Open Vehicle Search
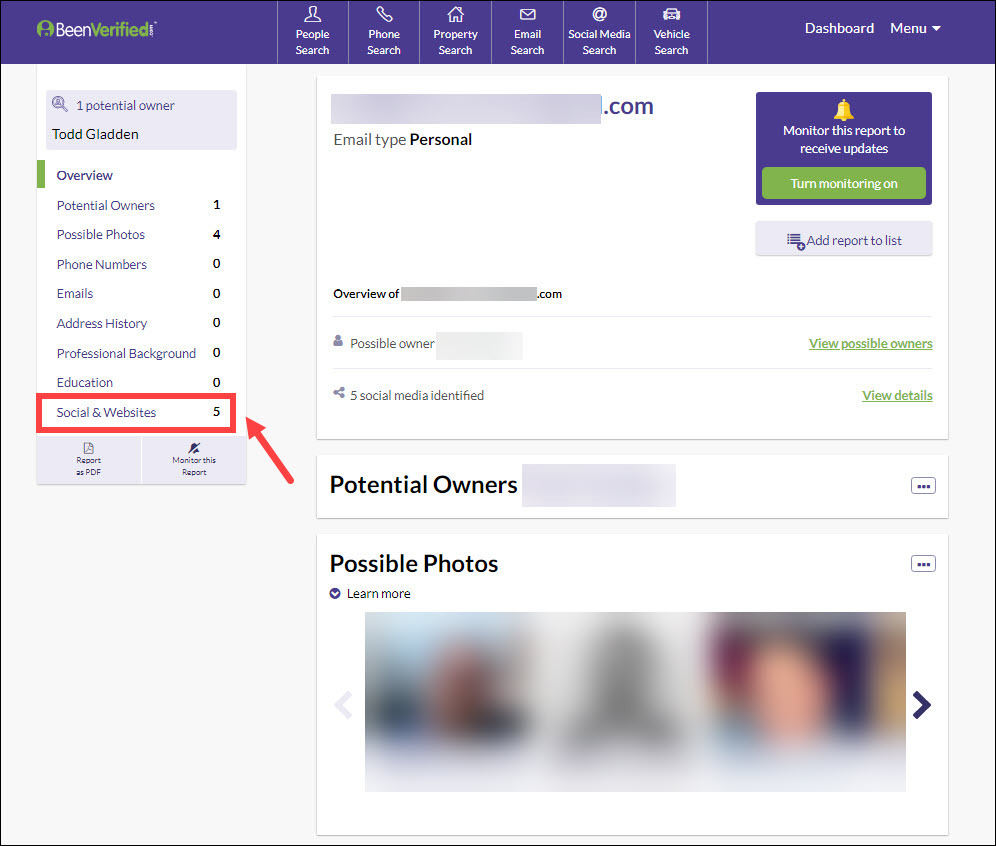This screenshot has width=996, height=846. pos(671,32)
